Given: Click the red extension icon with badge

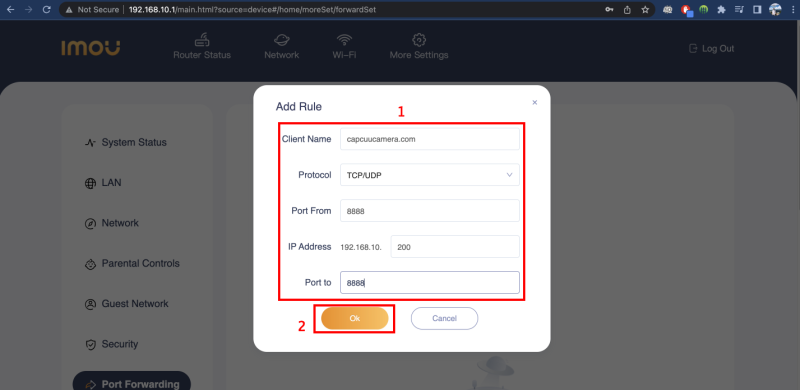Looking at the screenshot, I should click(x=686, y=10).
